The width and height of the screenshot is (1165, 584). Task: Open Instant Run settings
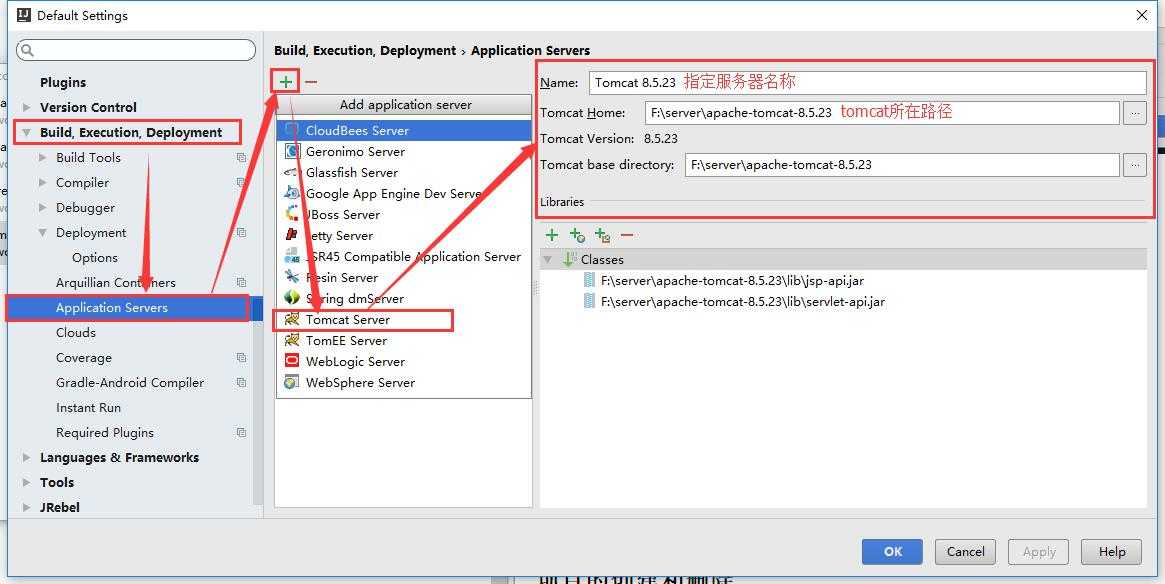pyautogui.click(x=88, y=408)
